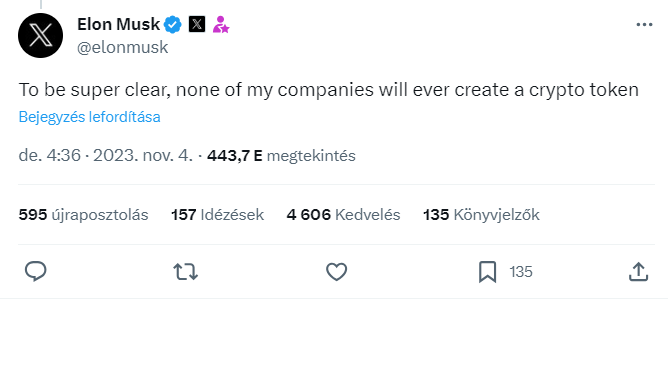The height and width of the screenshot is (368, 668).
Task: Click the reply speech bubble icon
Action: coord(36,271)
